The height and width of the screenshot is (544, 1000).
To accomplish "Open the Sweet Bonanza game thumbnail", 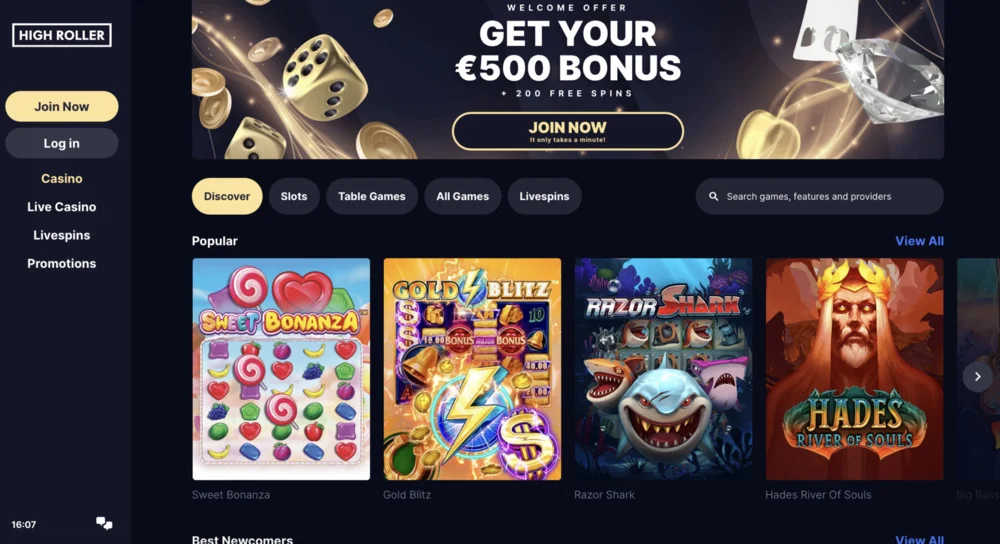I will [x=281, y=369].
